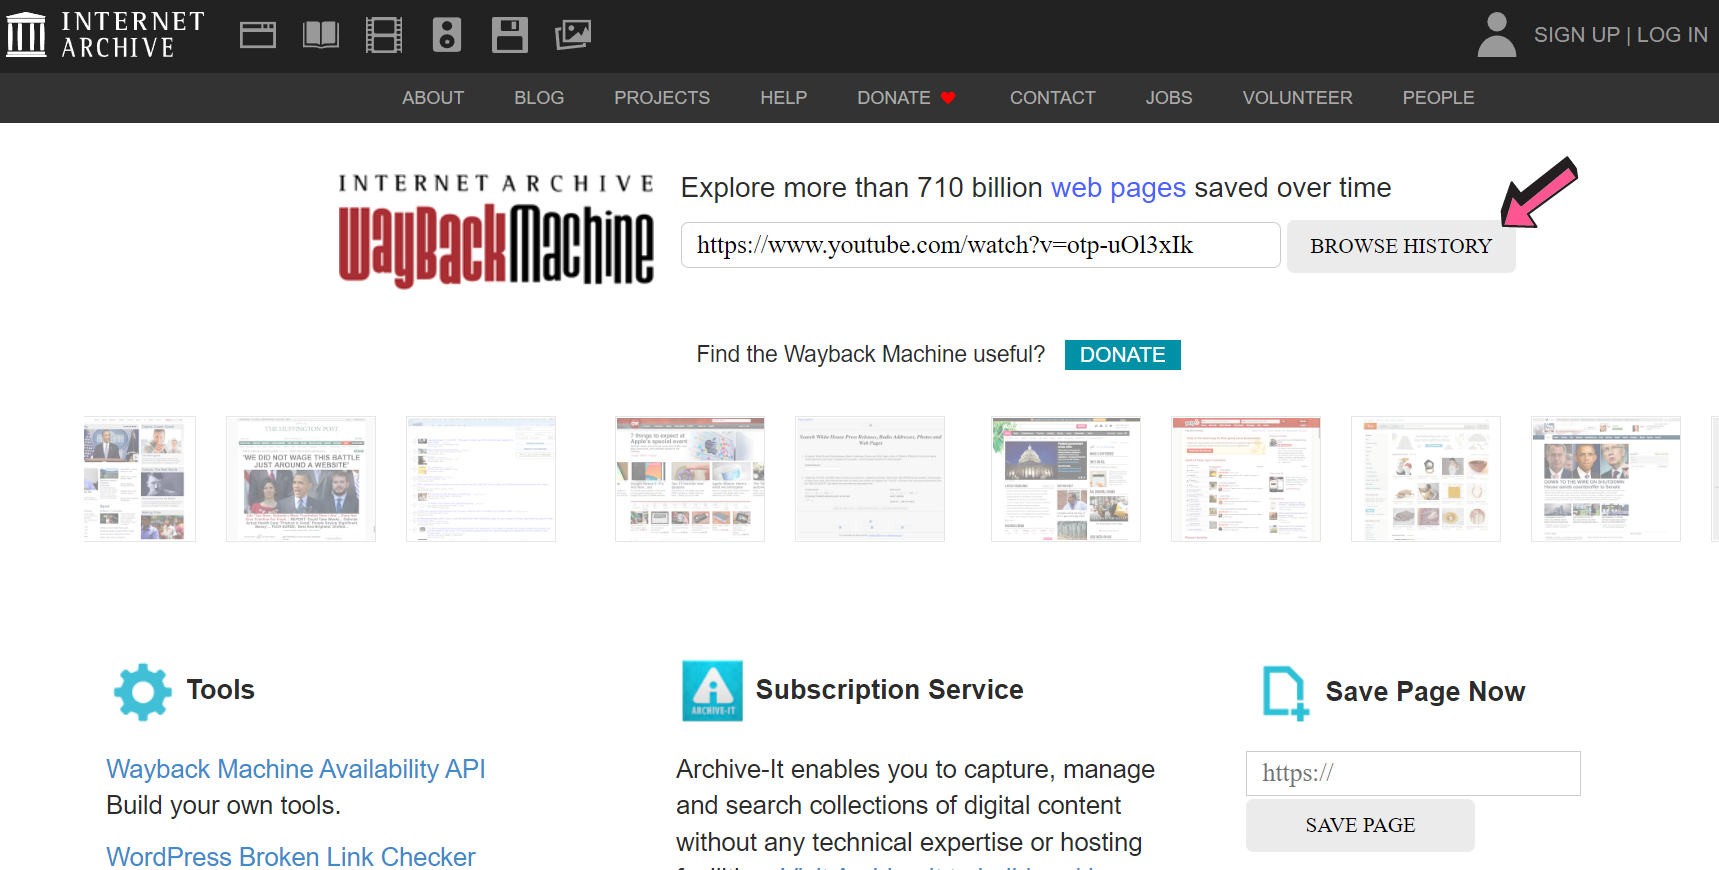This screenshot has width=1719, height=870.
Task: Open the Contact menu item
Action: [x=1052, y=98]
